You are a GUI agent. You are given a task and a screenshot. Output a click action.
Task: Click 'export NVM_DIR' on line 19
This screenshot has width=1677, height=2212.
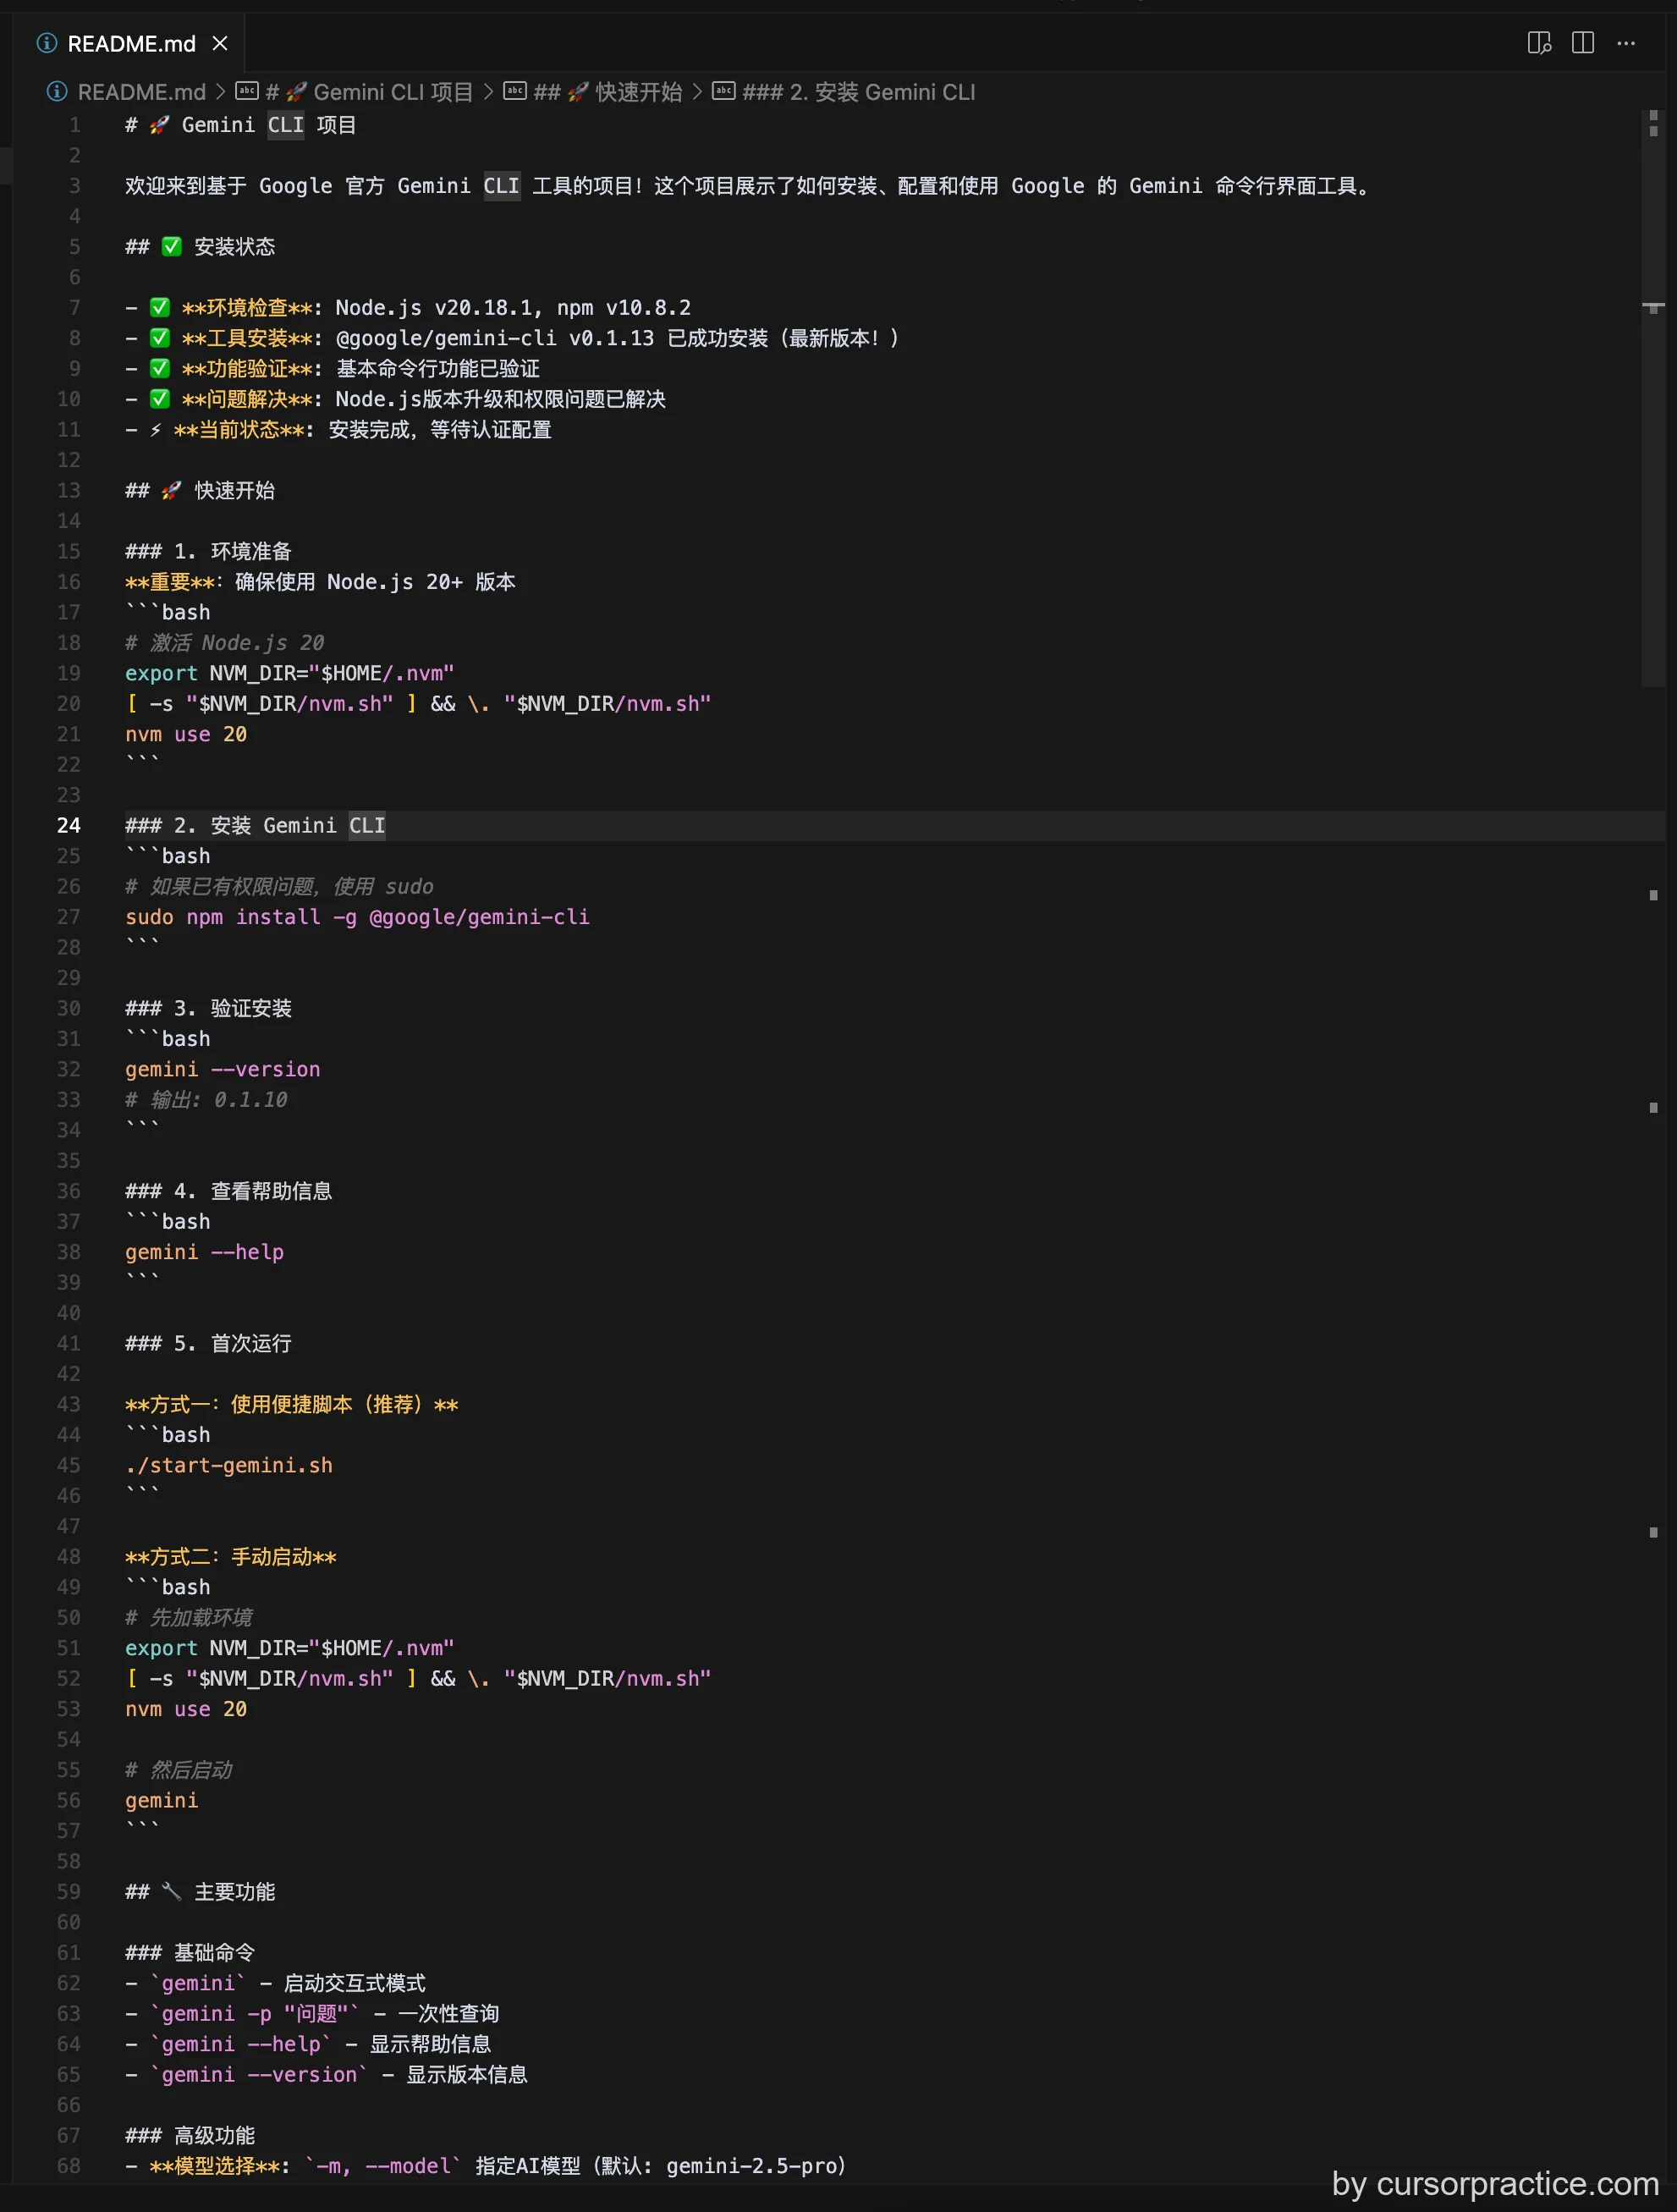[289, 673]
